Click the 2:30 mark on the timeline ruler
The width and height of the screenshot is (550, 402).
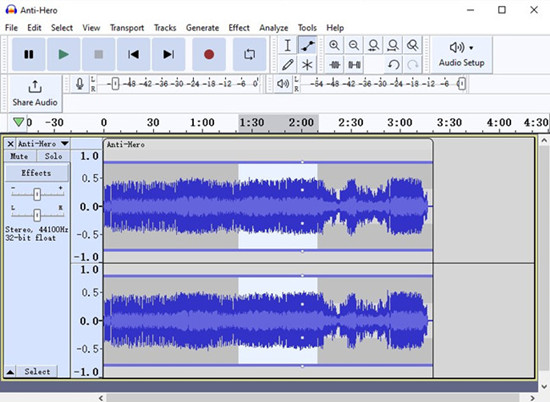coord(350,122)
